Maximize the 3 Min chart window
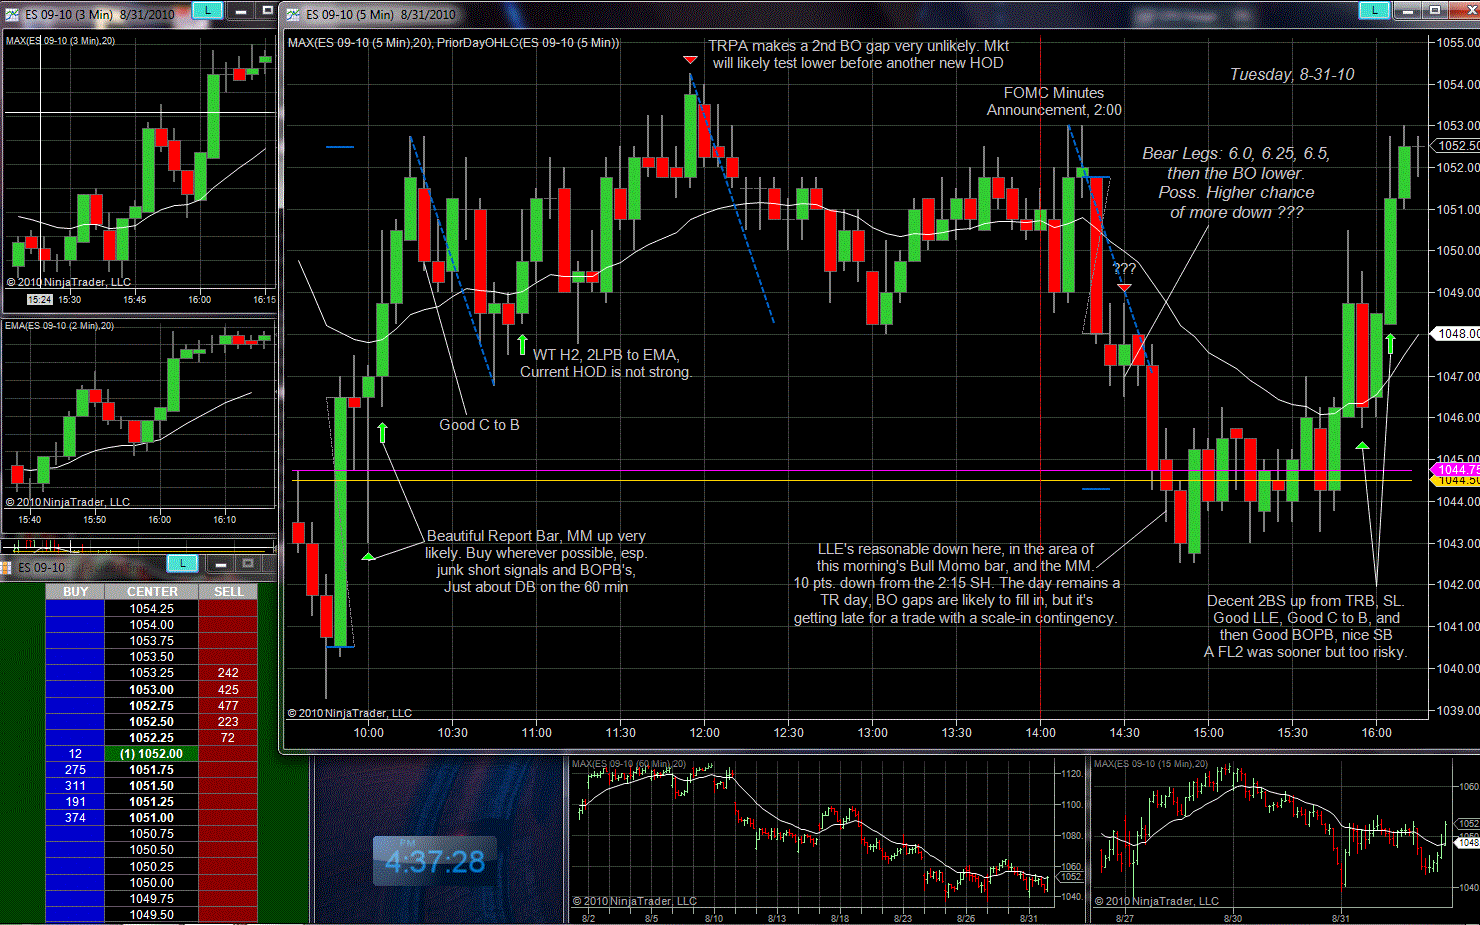 (x=267, y=10)
